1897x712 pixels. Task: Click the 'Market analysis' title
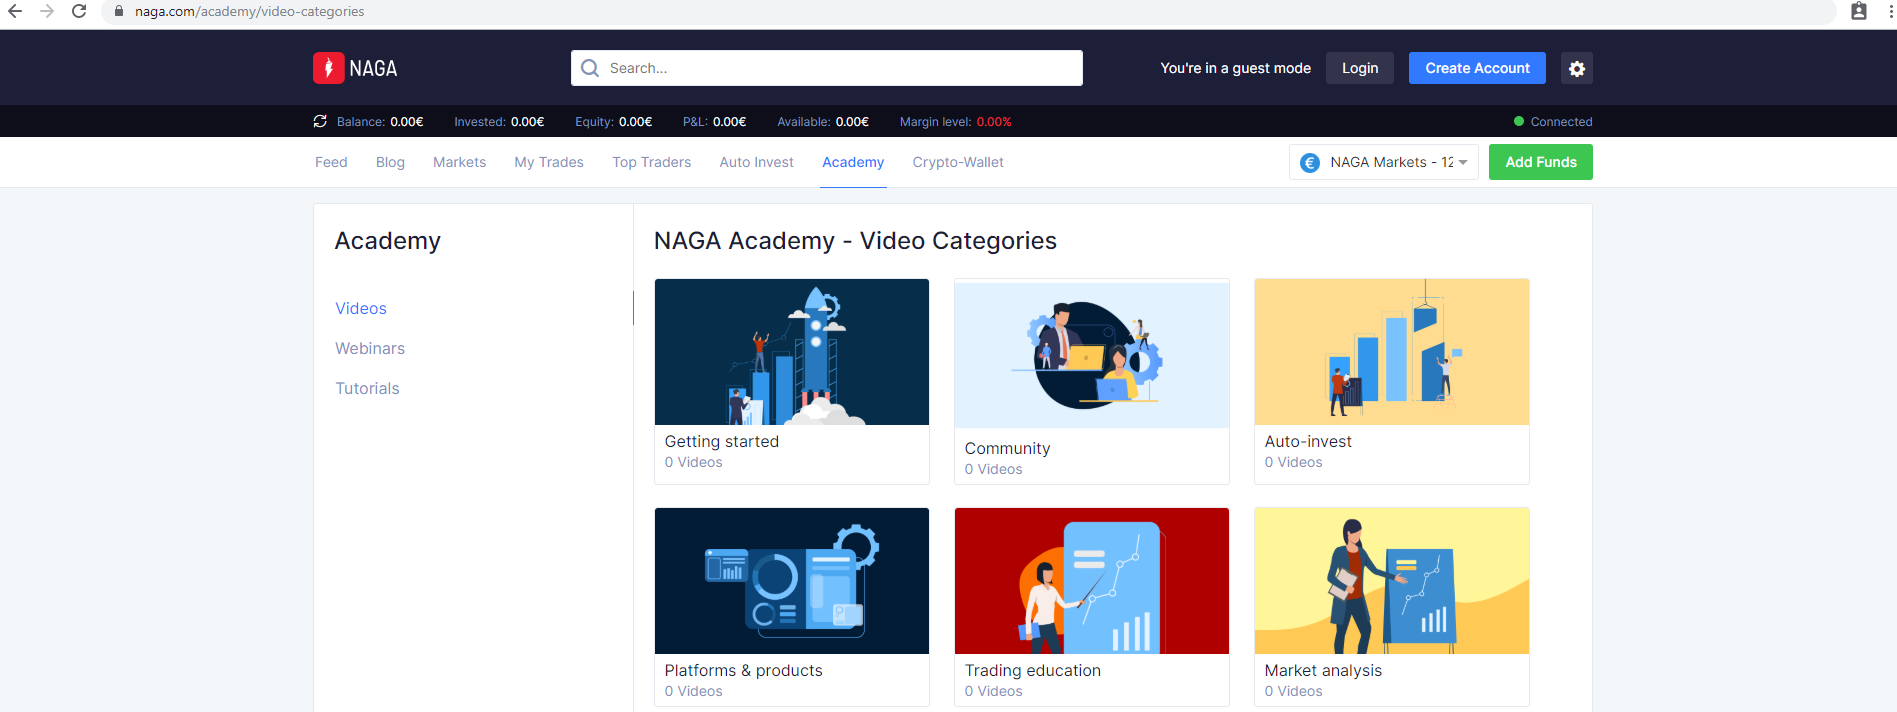click(1323, 670)
